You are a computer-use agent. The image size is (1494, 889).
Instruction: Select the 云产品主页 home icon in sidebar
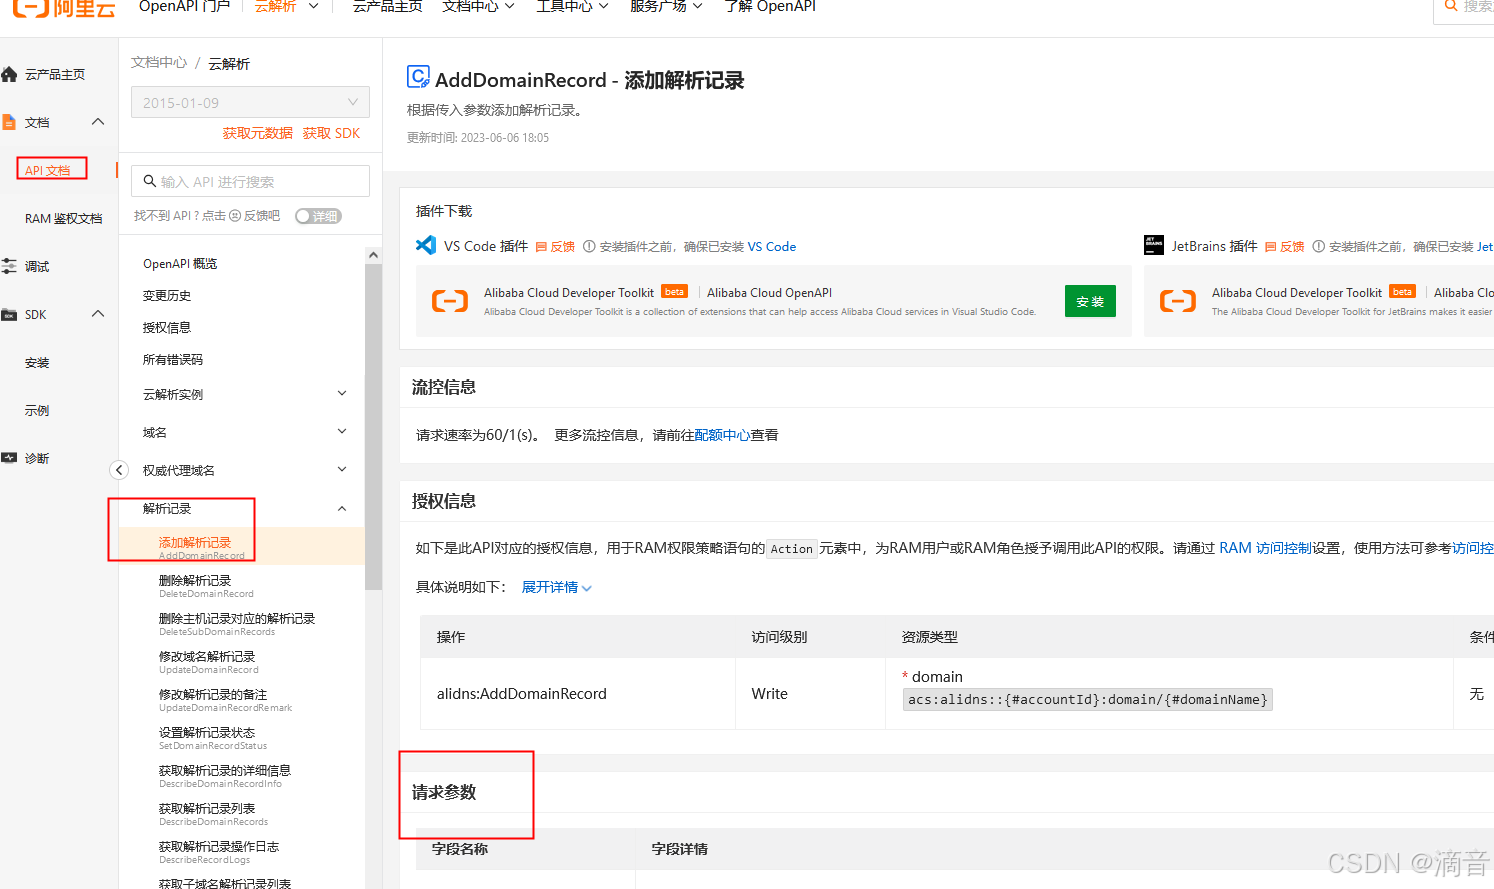point(10,73)
